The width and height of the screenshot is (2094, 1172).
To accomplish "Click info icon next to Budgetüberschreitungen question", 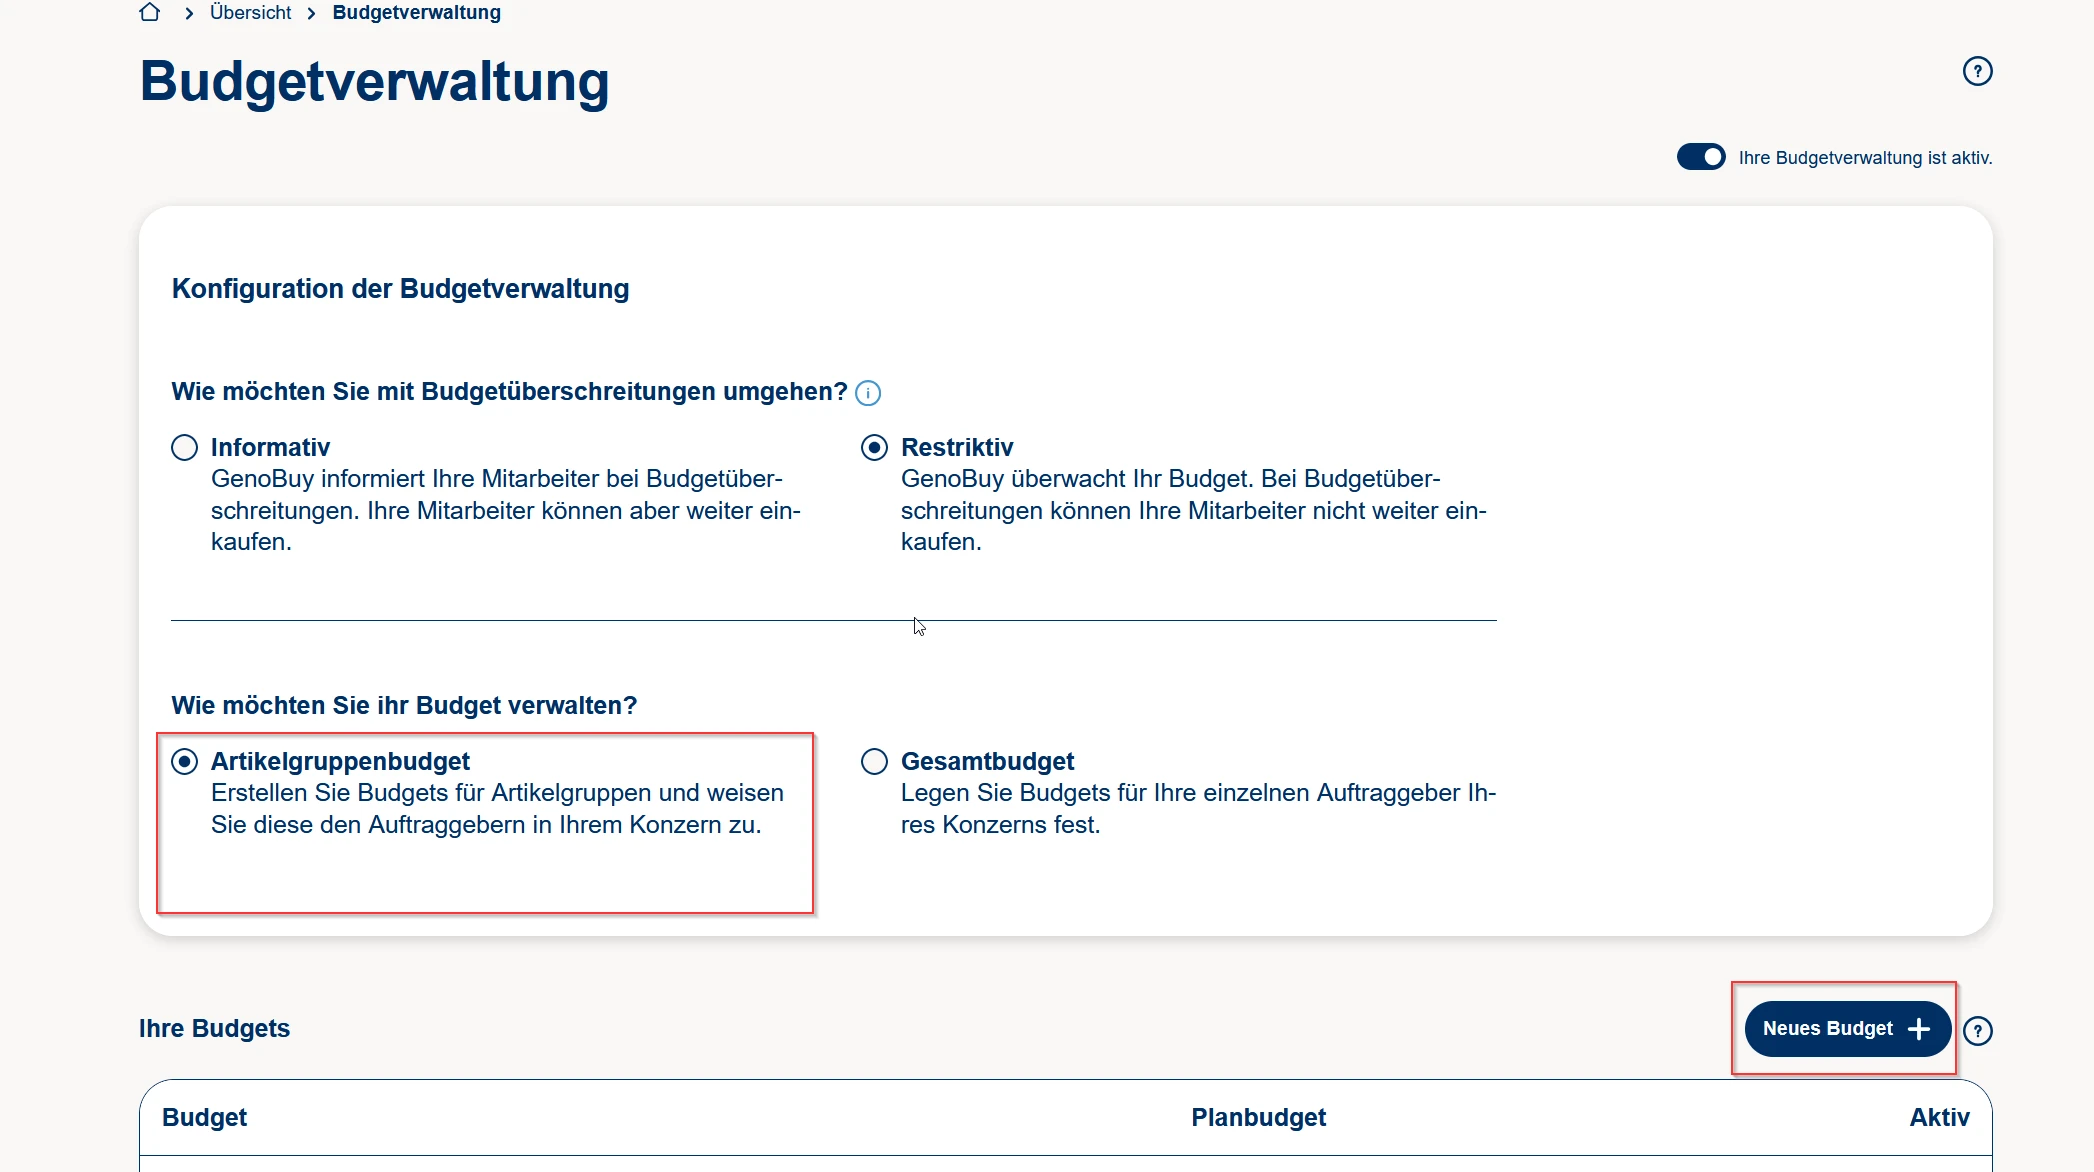I will point(868,393).
